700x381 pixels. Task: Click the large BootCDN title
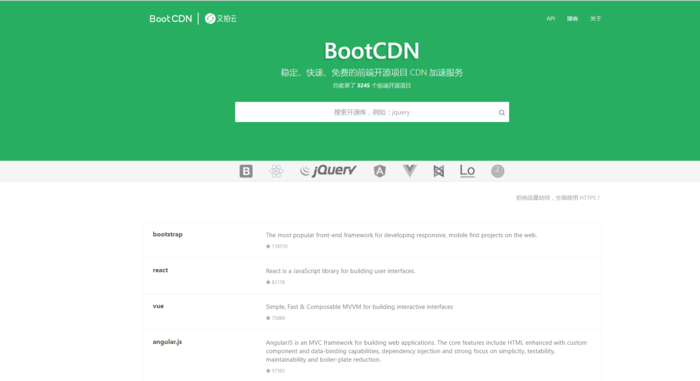tap(372, 50)
